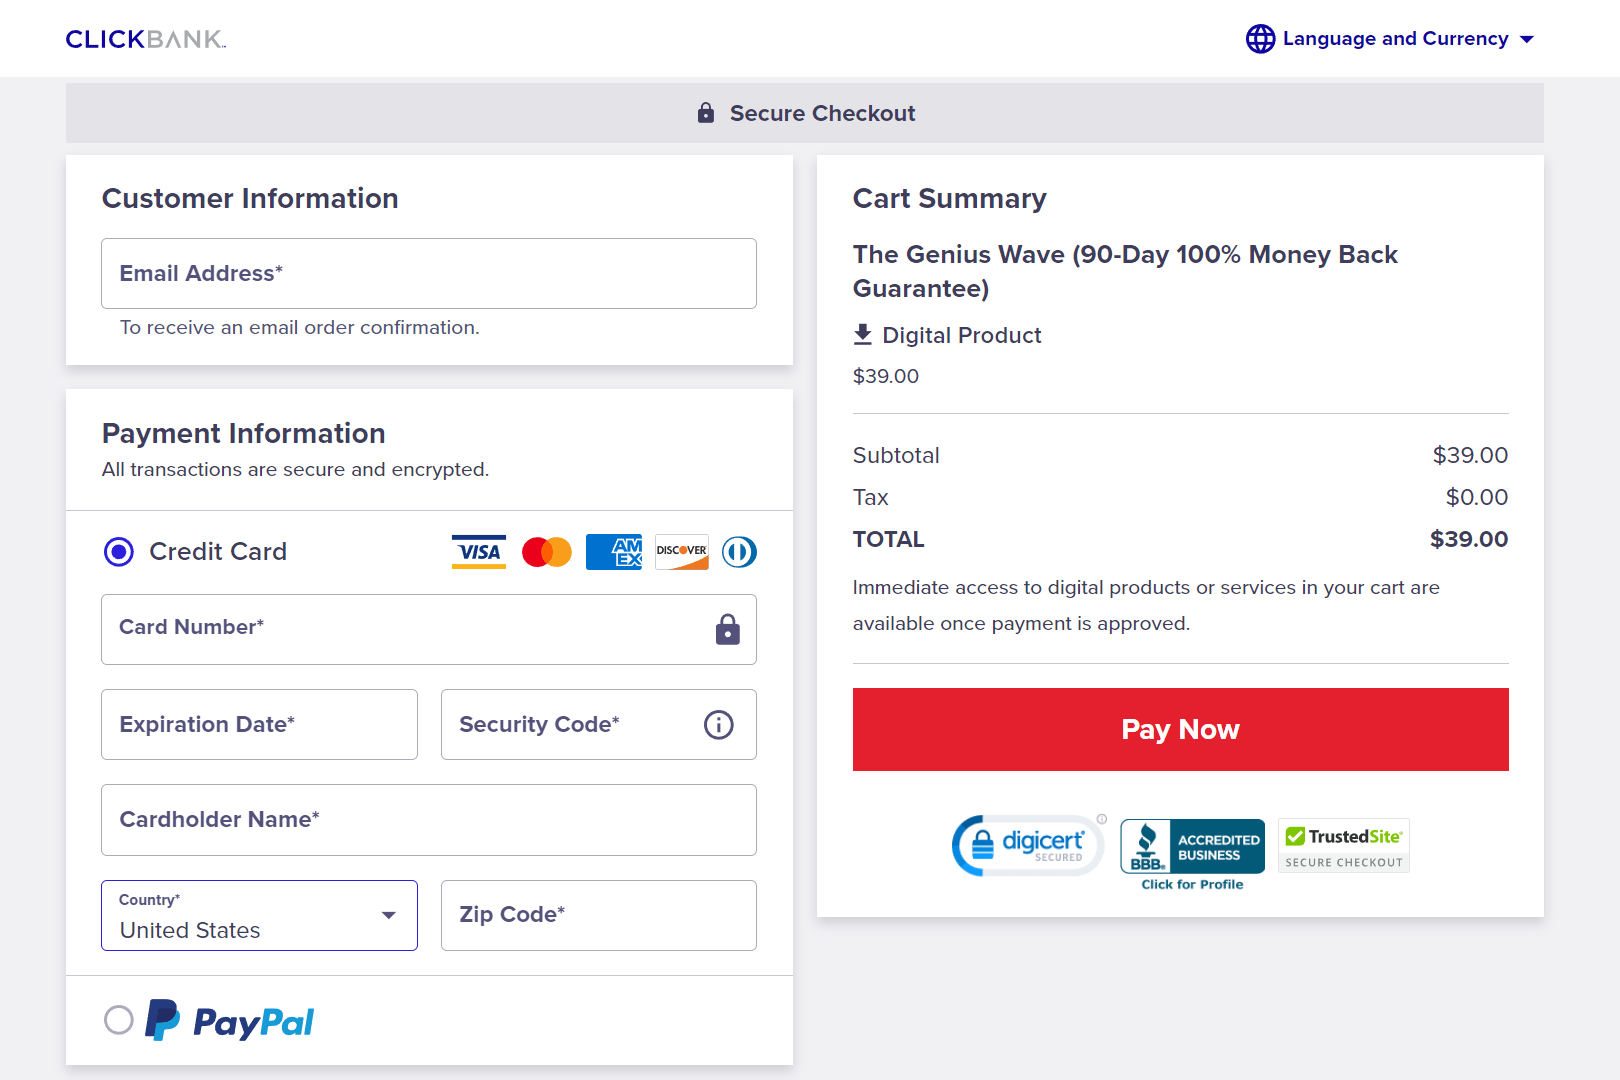Click The Genius Wave product title
This screenshot has width=1620, height=1080.
coord(1125,271)
